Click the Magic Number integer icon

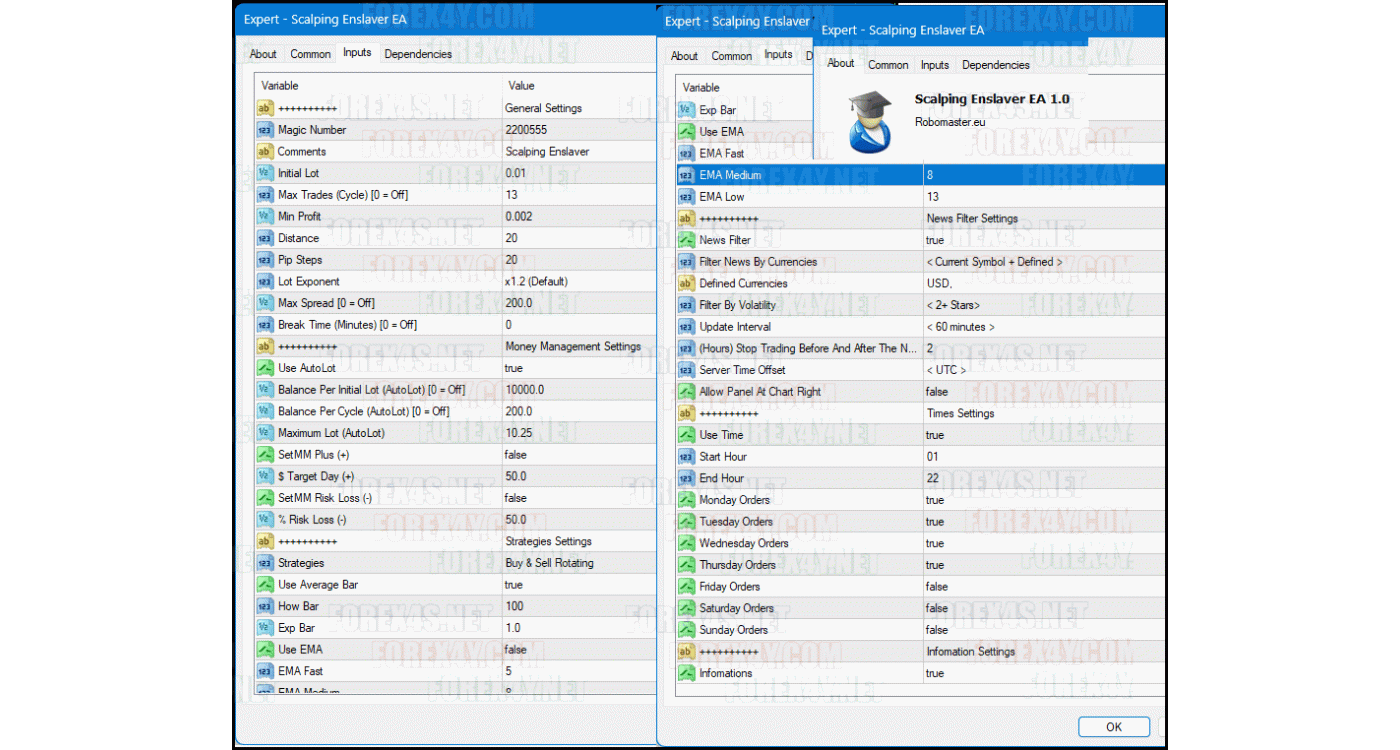coord(265,130)
